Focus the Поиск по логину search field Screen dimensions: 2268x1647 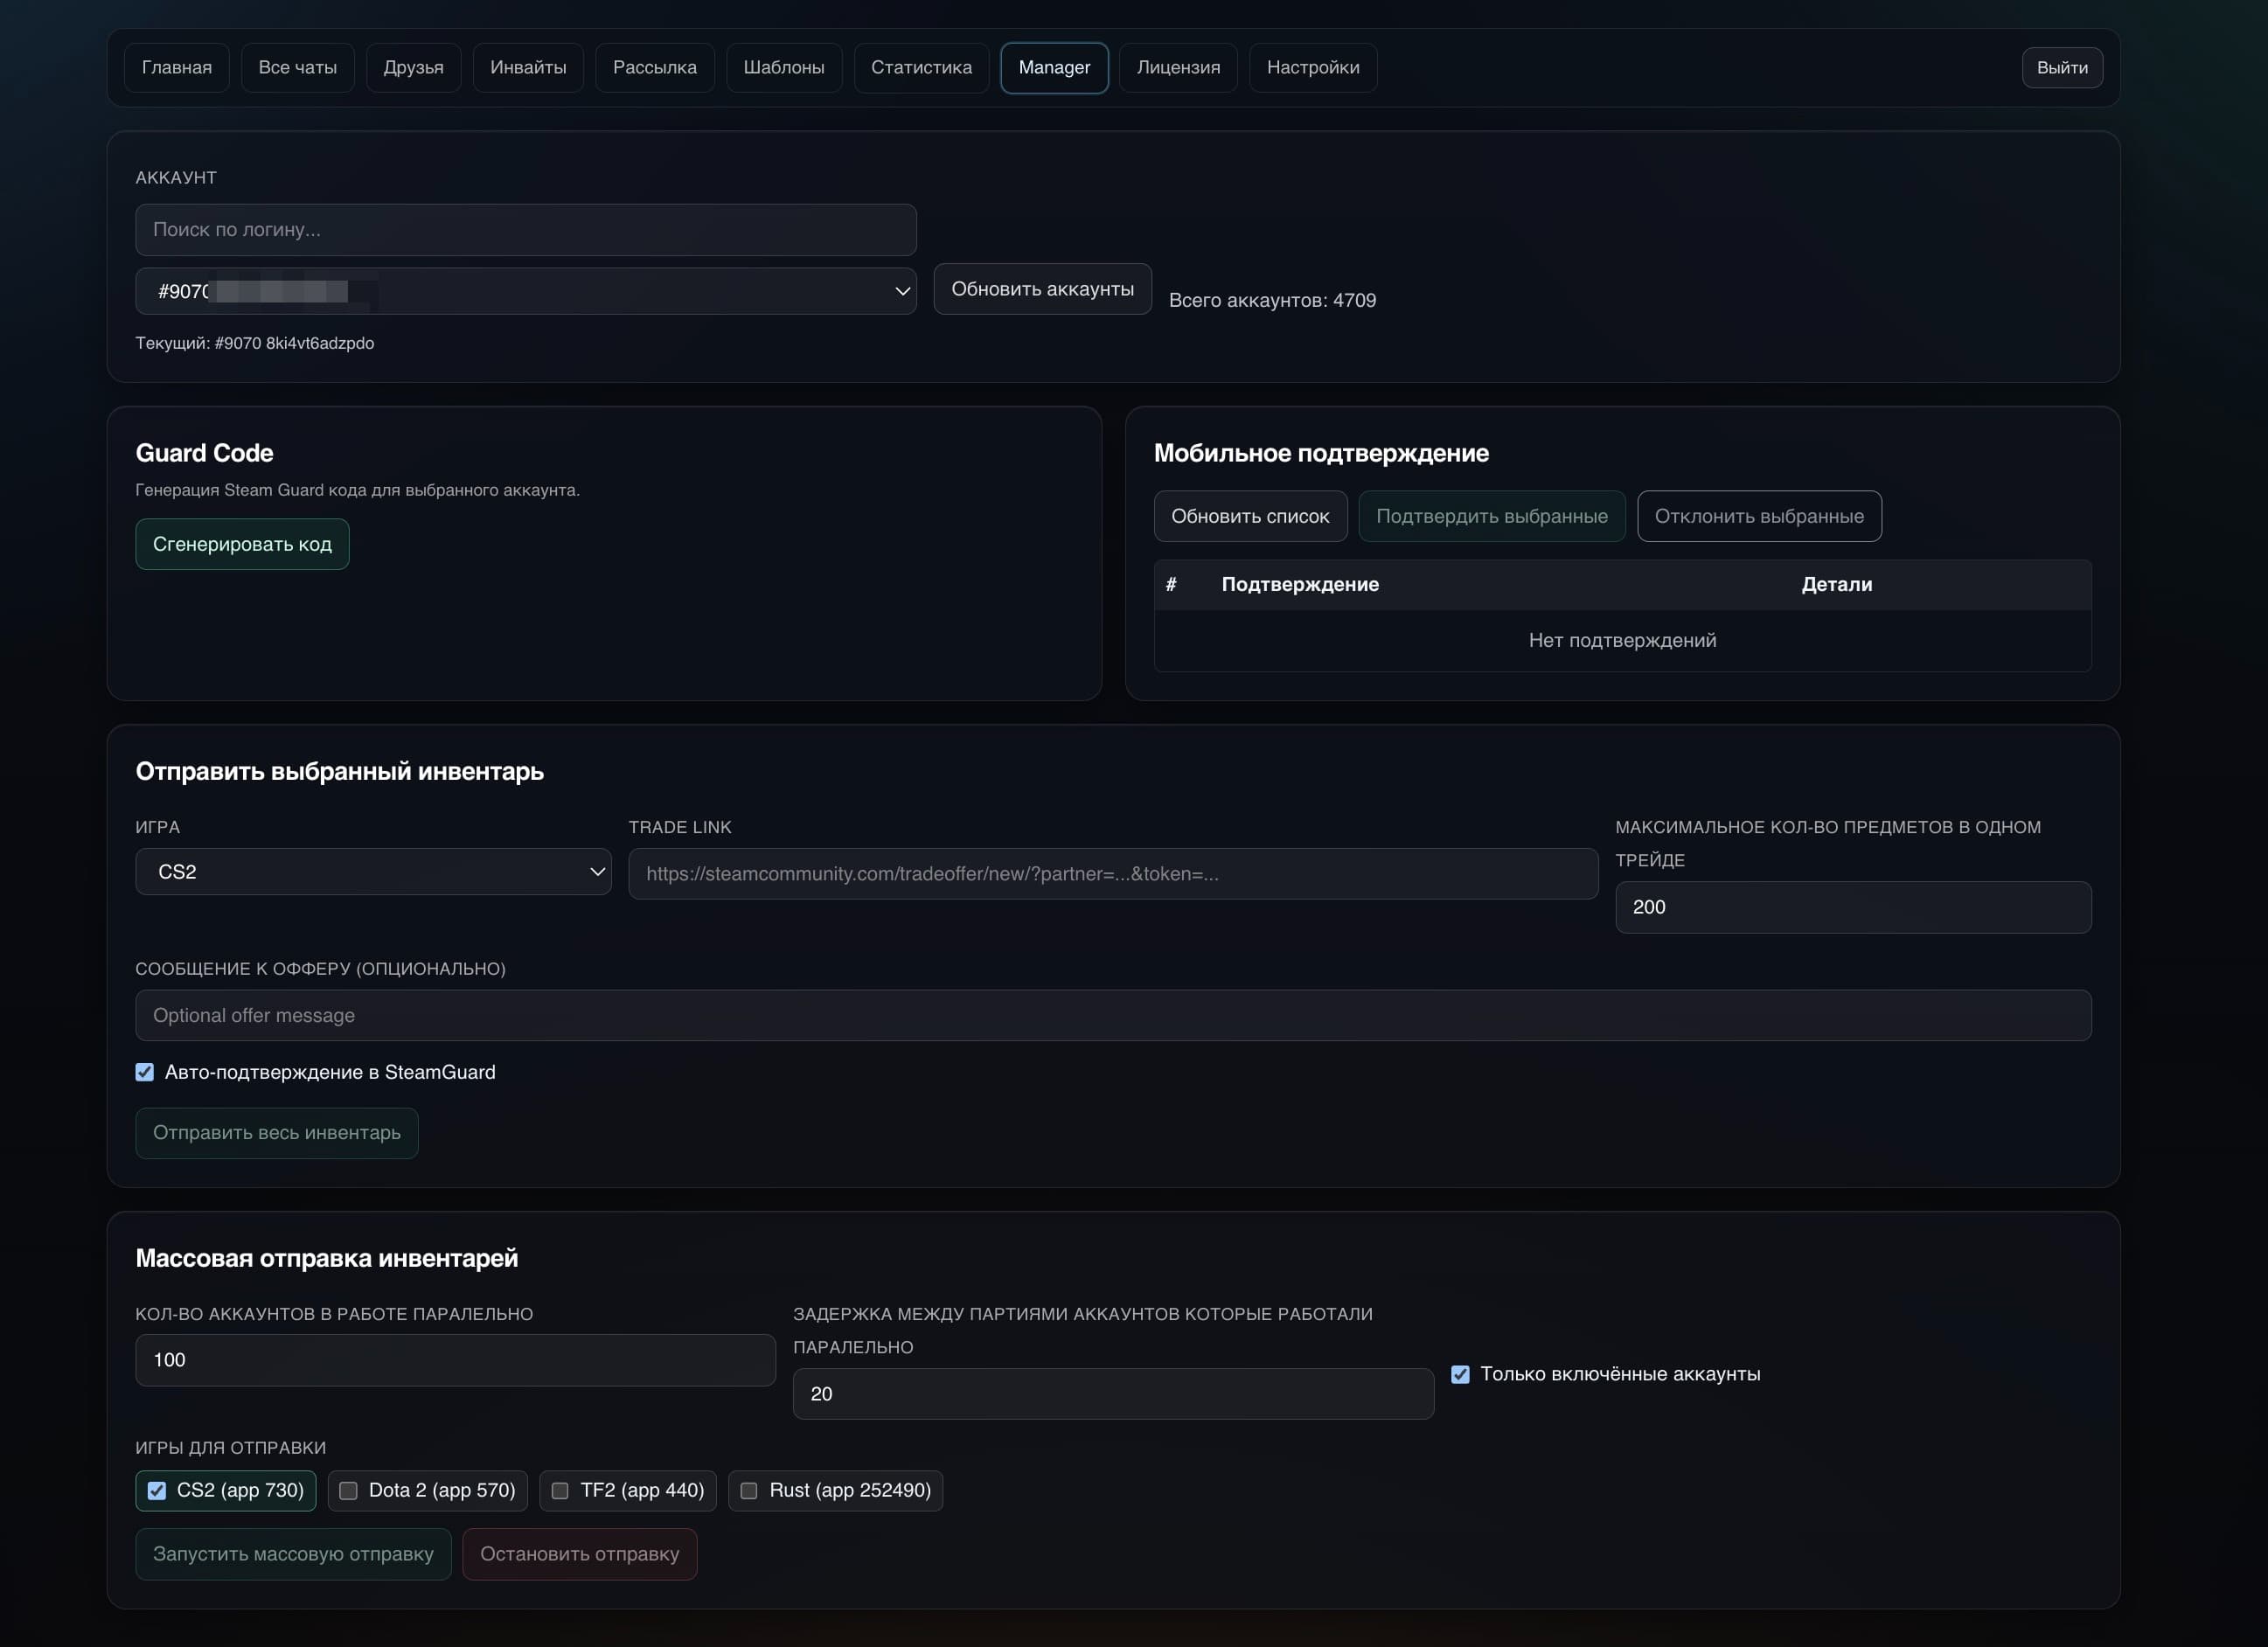tap(526, 230)
